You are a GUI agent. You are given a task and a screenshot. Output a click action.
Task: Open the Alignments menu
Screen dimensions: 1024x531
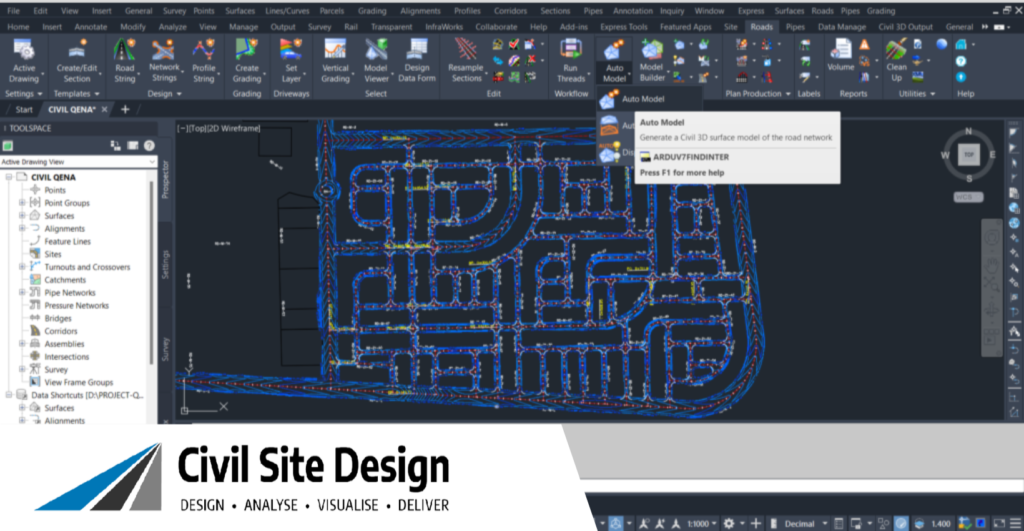pyautogui.click(x=420, y=10)
